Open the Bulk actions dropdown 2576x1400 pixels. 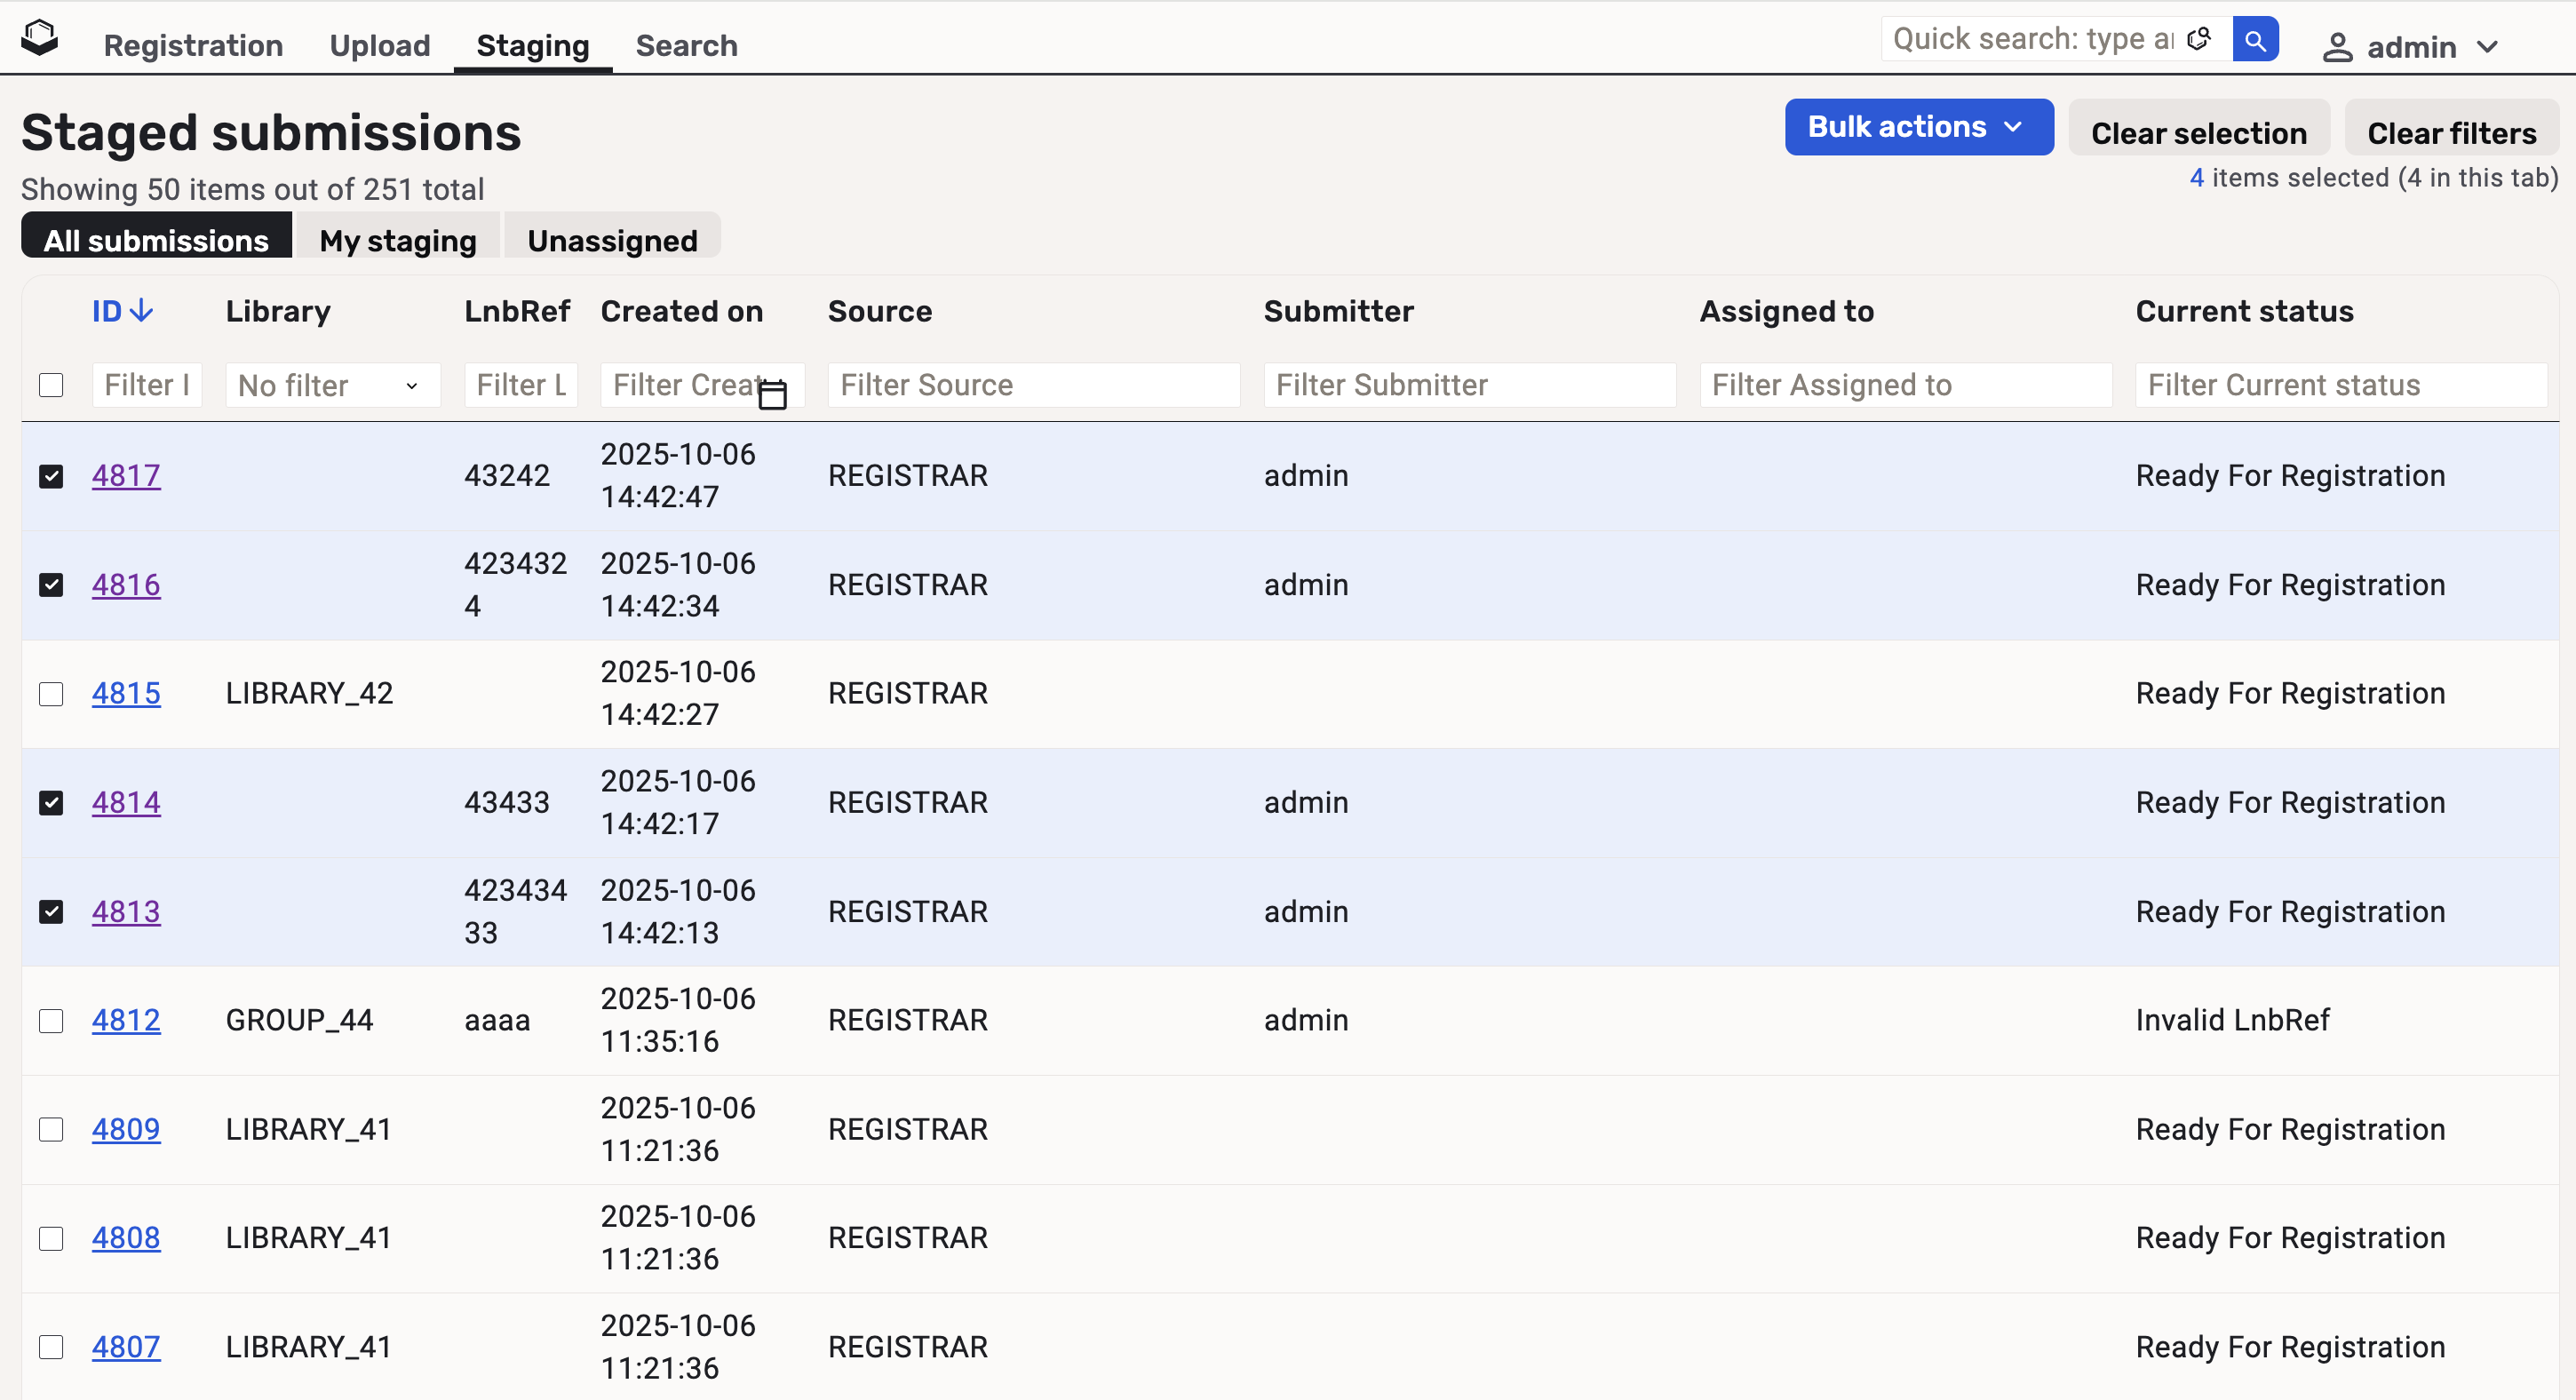click(x=1918, y=127)
